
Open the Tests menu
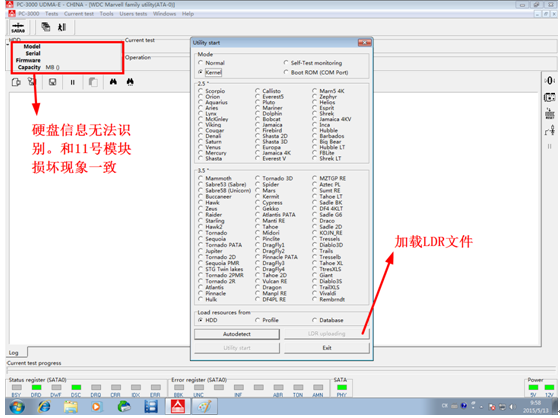point(51,14)
